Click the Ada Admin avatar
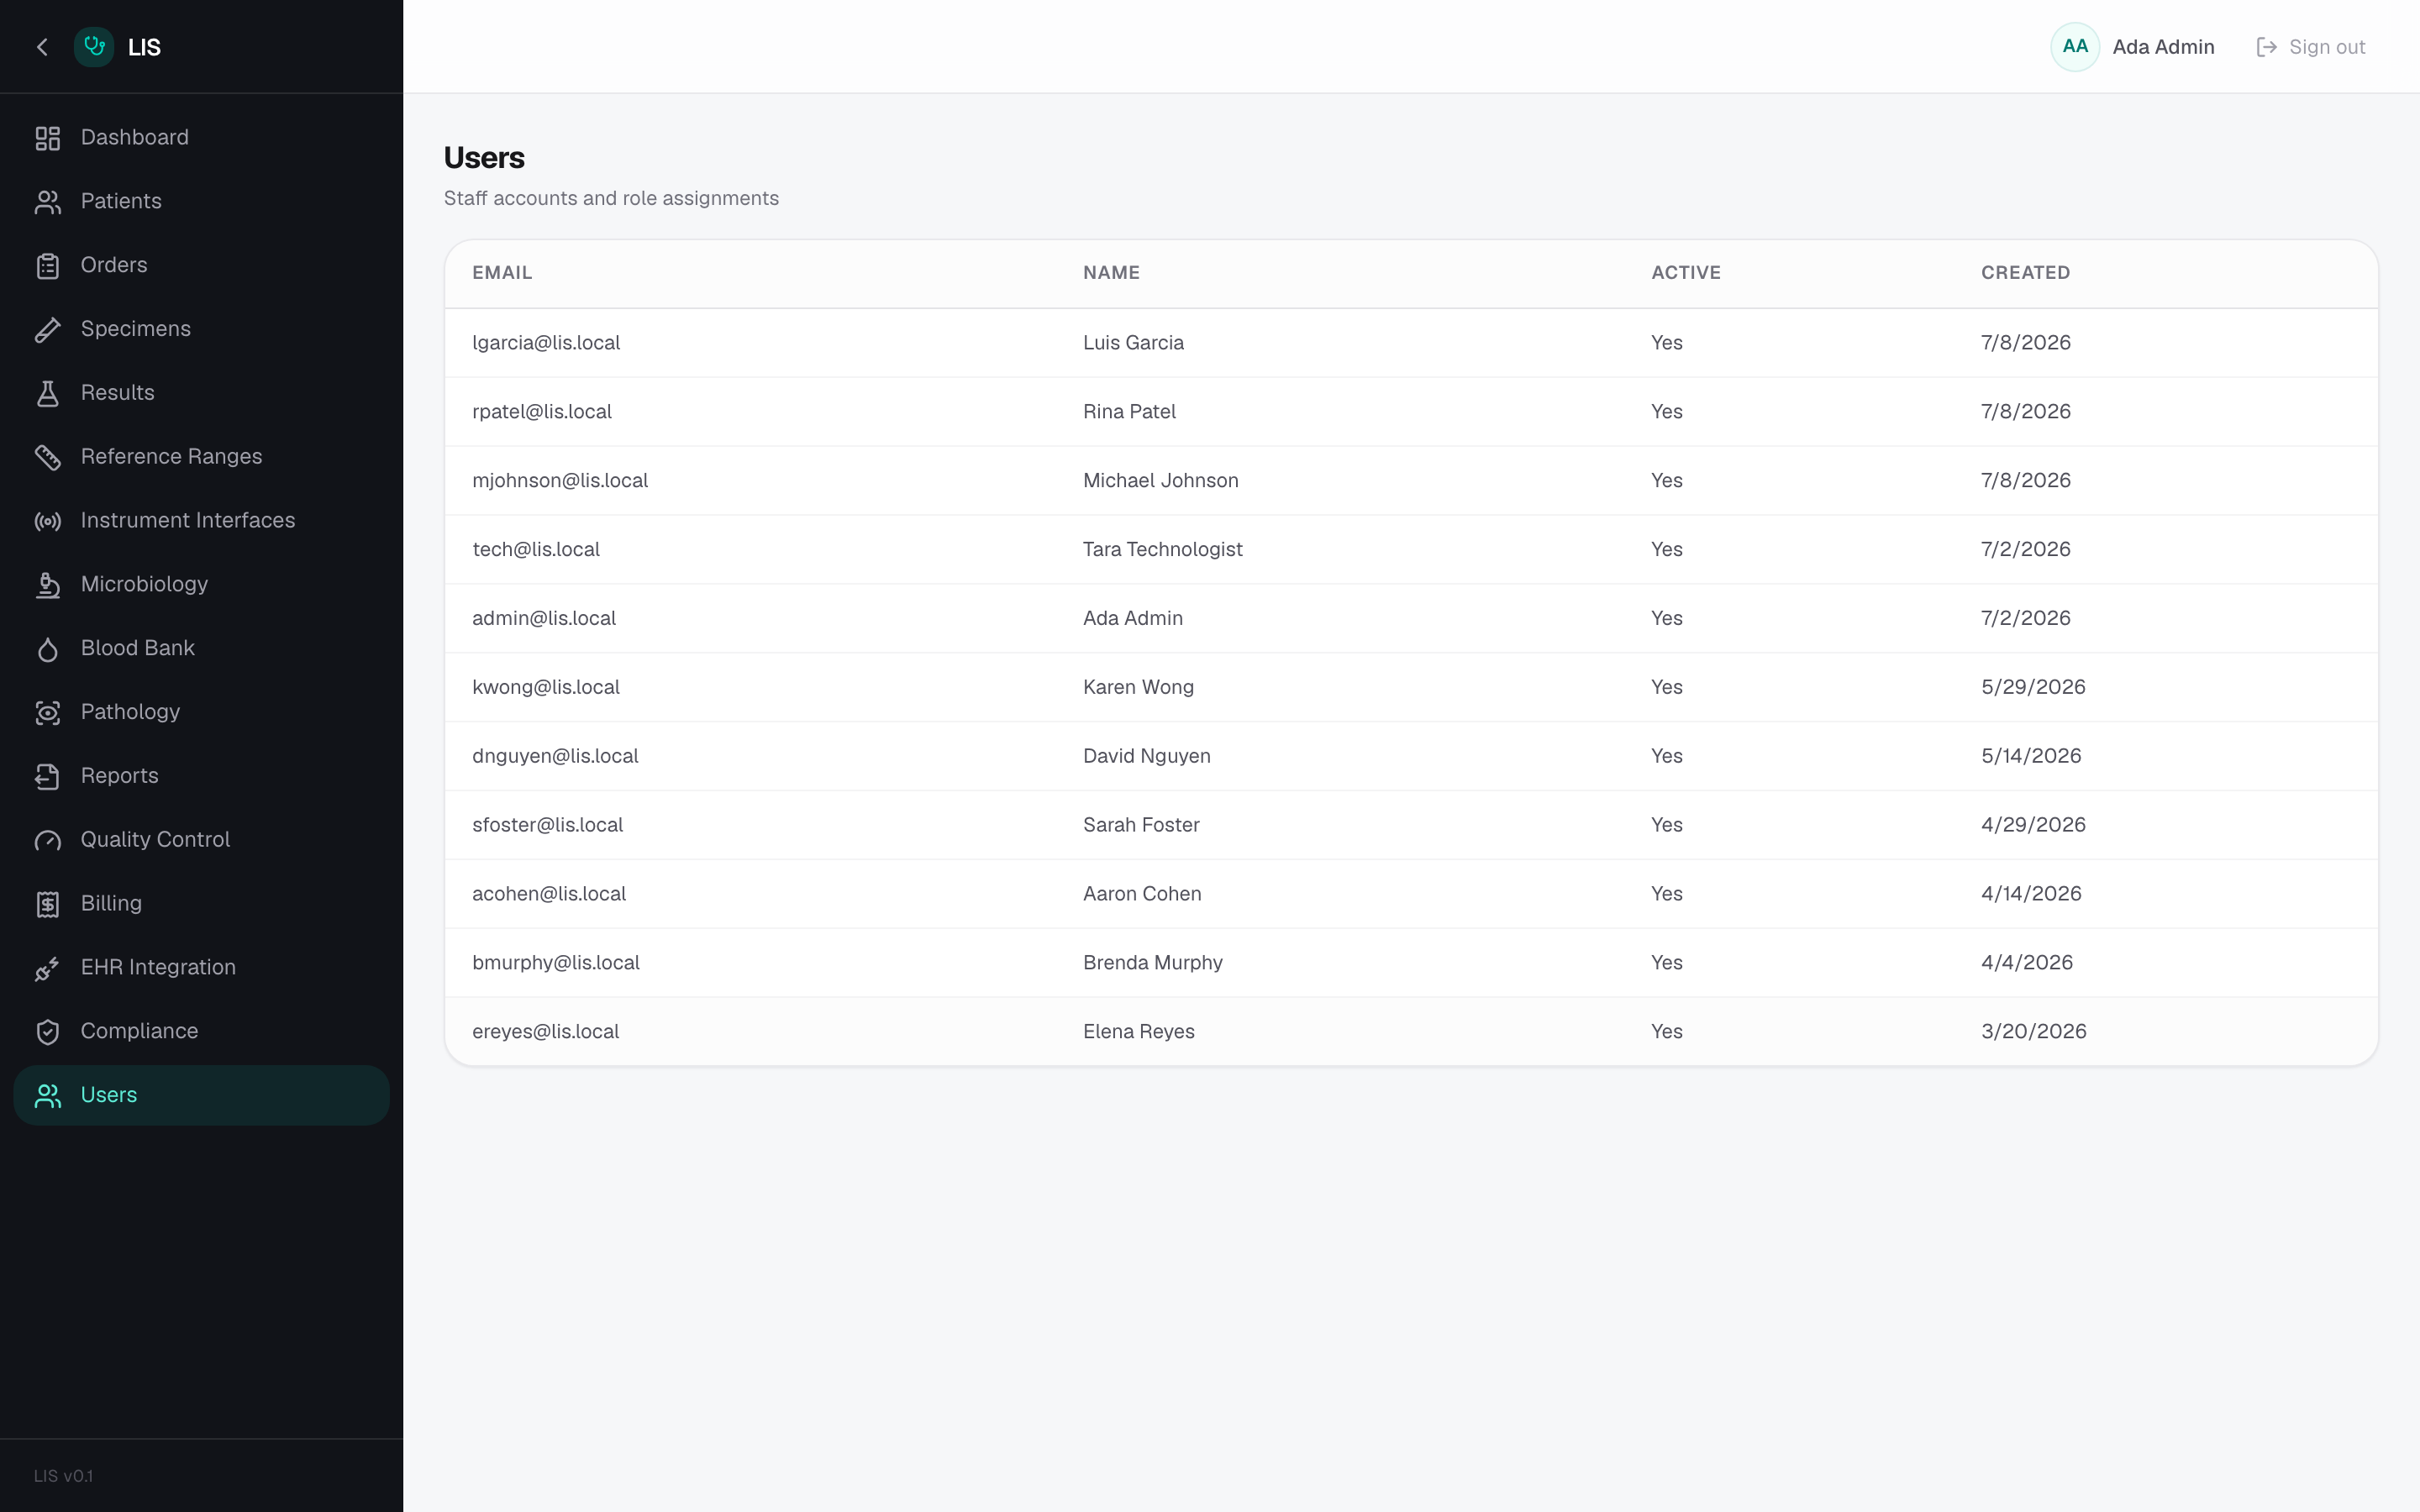This screenshot has height=1512, width=2420. point(2075,47)
